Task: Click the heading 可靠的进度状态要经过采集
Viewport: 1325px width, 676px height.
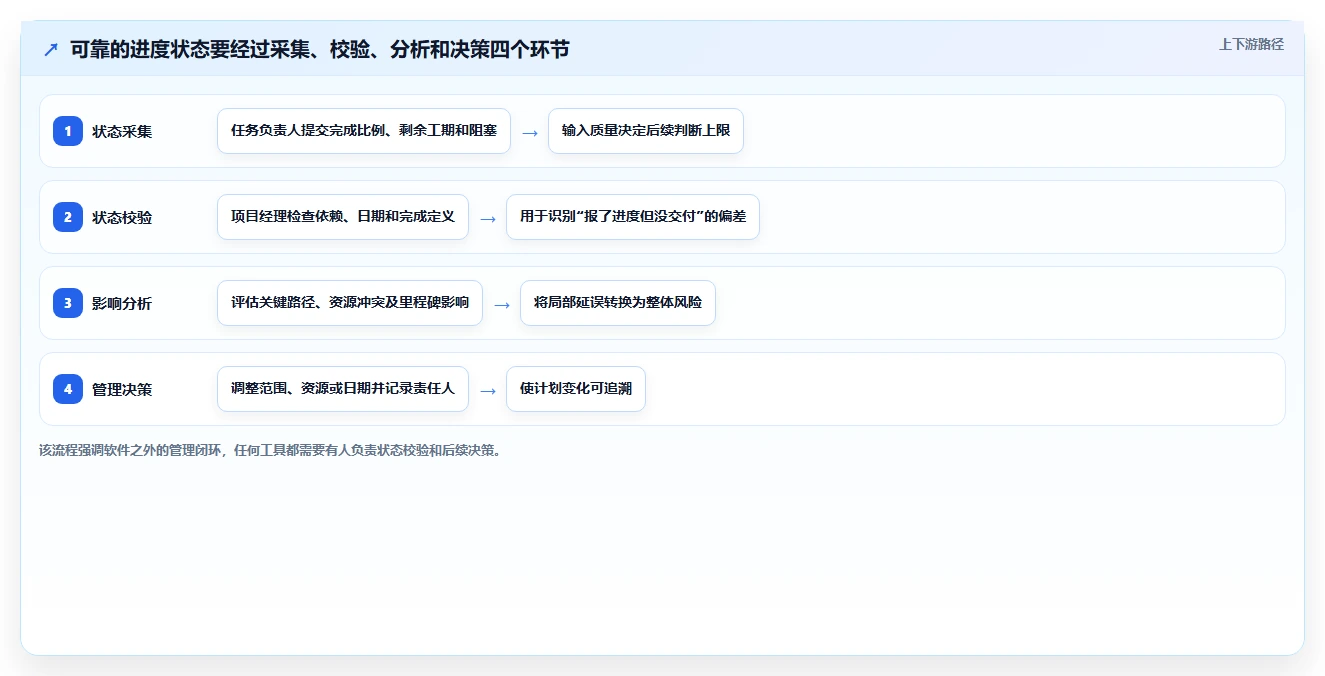Action: (320, 49)
